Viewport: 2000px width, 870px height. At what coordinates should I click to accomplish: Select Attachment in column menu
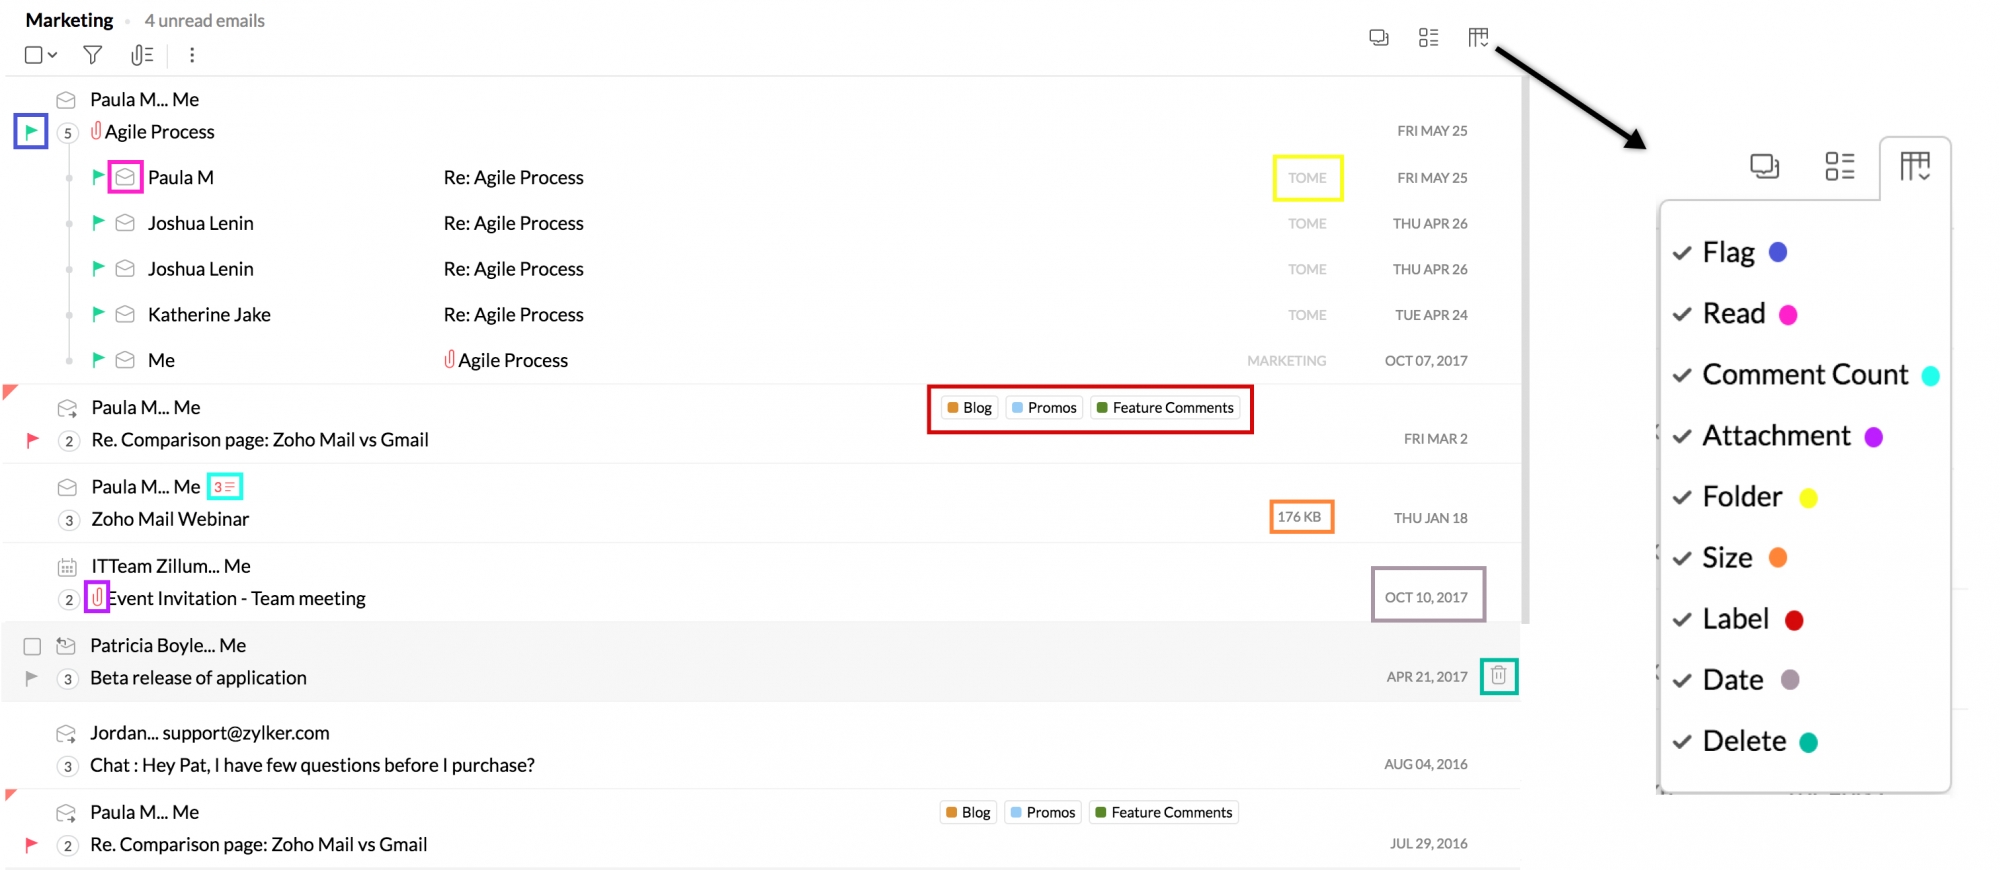tap(1776, 436)
